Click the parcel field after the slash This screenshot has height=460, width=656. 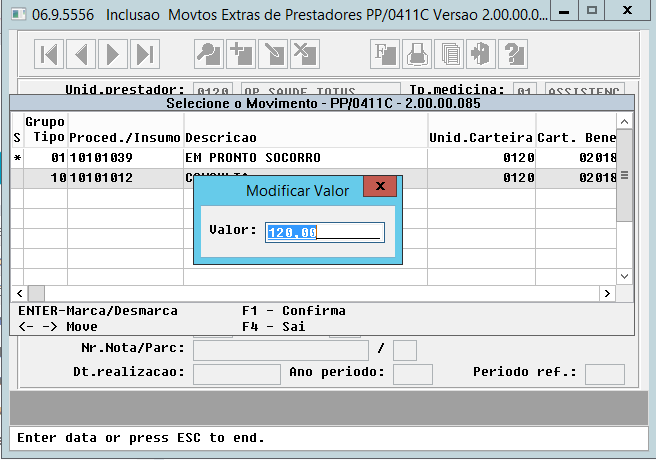tap(405, 350)
